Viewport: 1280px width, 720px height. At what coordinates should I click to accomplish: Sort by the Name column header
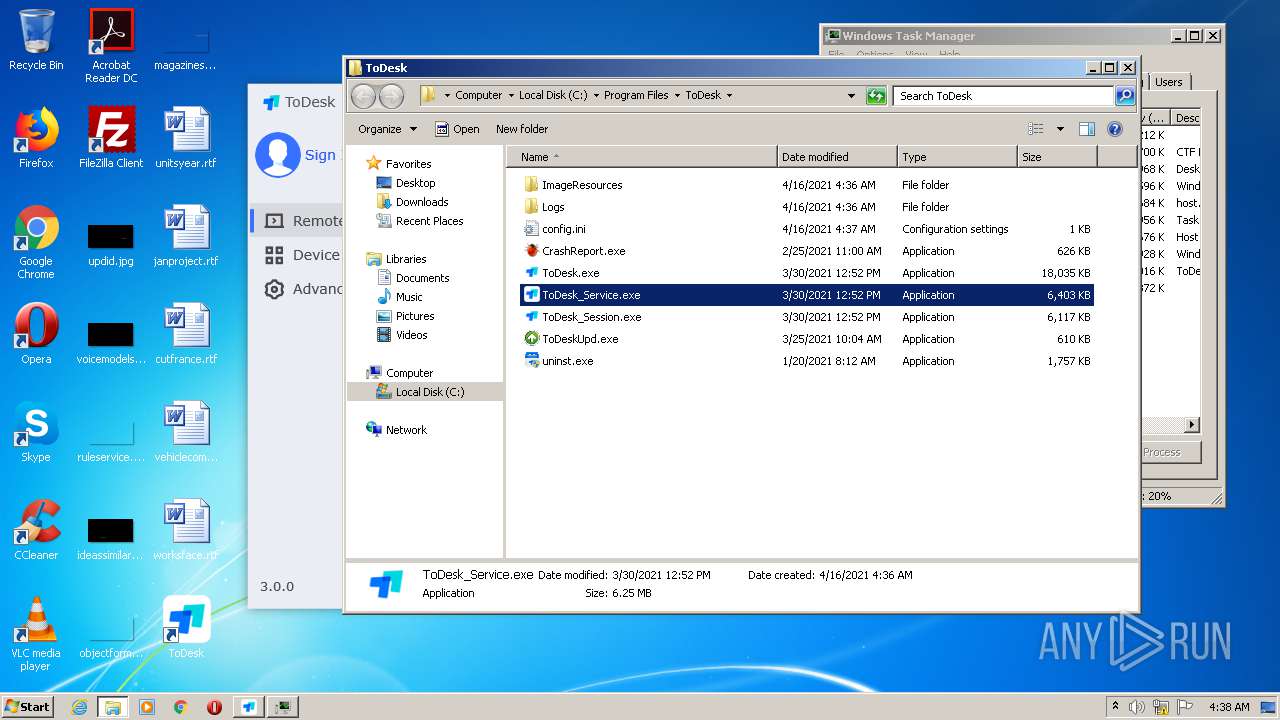(642, 157)
